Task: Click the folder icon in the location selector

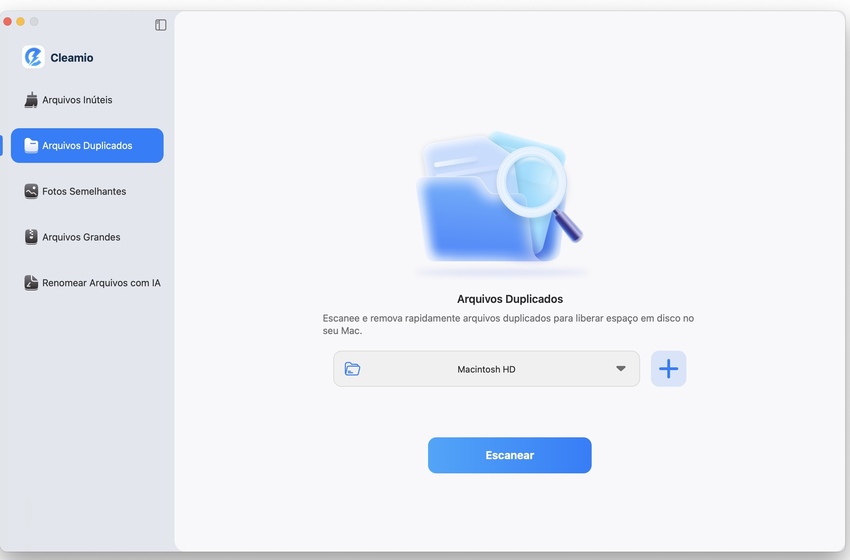Action: tap(352, 369)
